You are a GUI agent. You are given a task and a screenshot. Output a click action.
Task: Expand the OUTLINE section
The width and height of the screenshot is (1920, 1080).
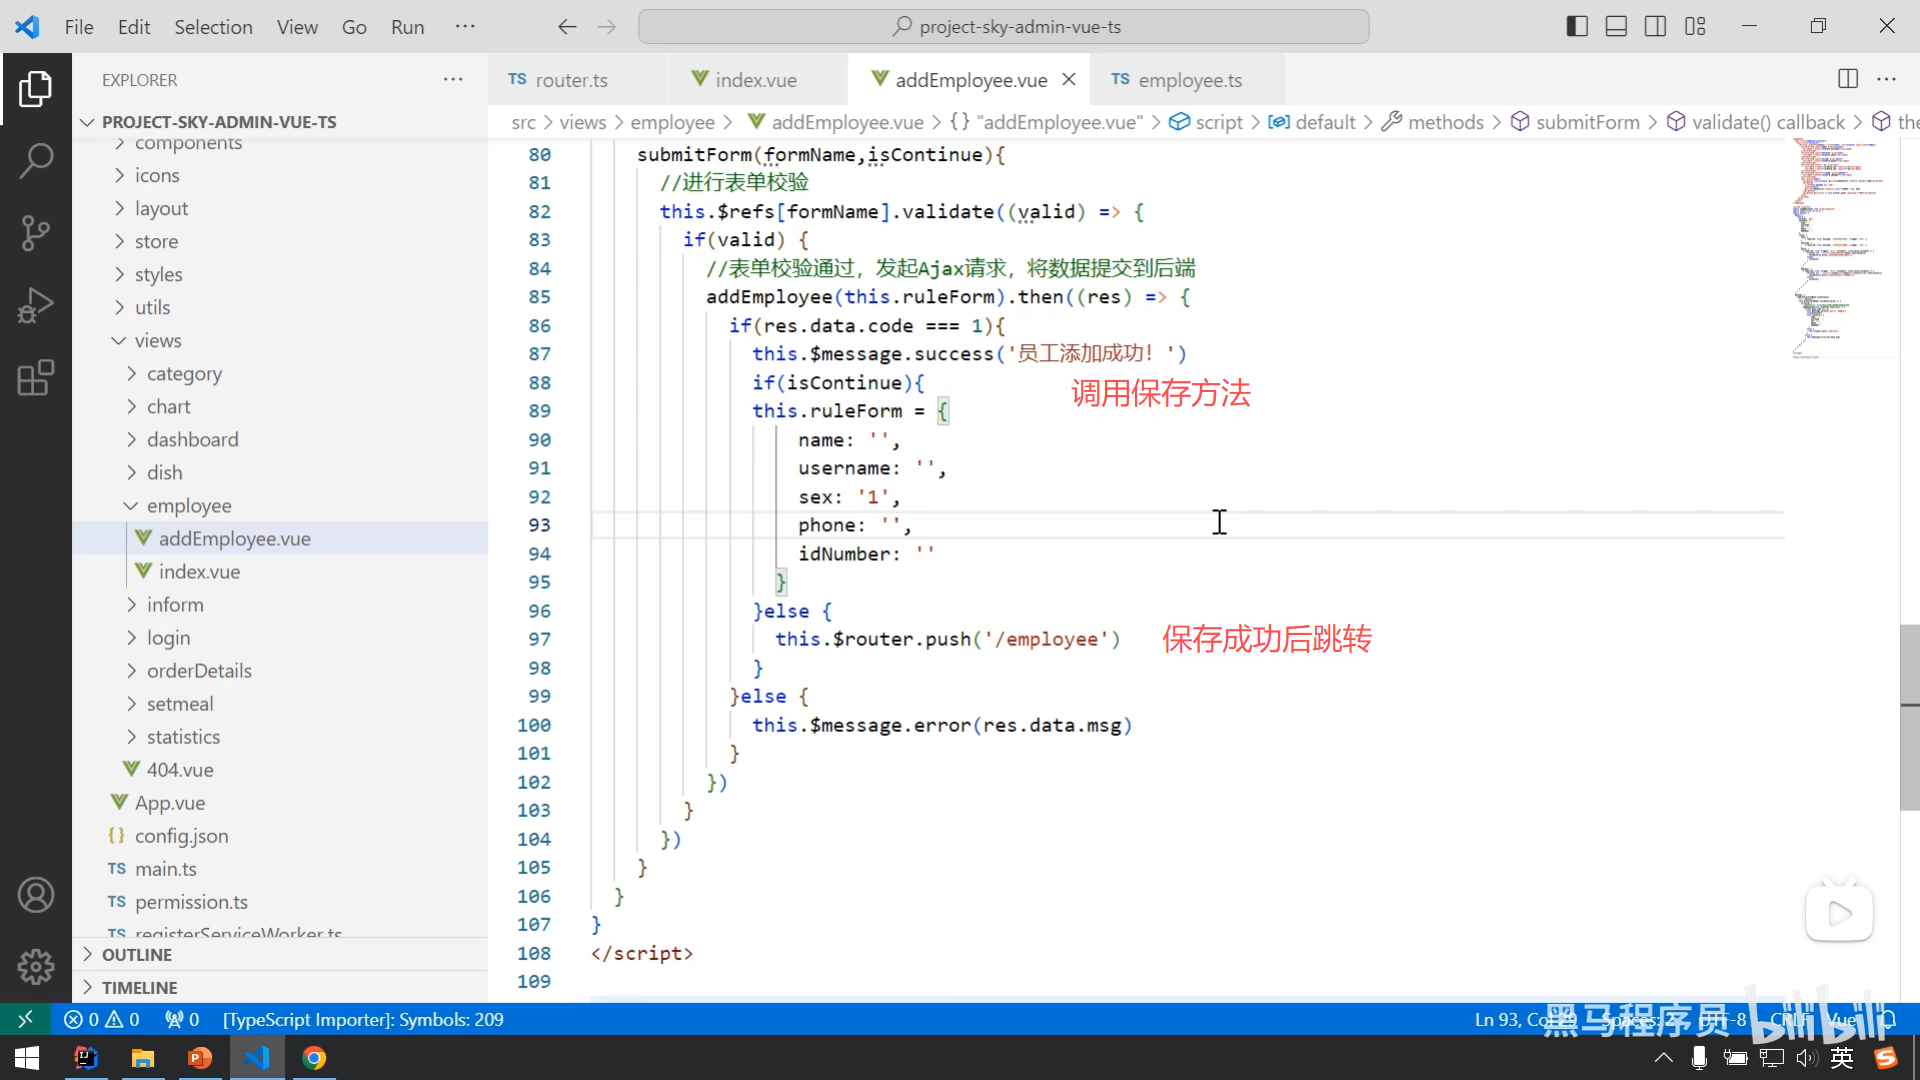click(137, 955)
